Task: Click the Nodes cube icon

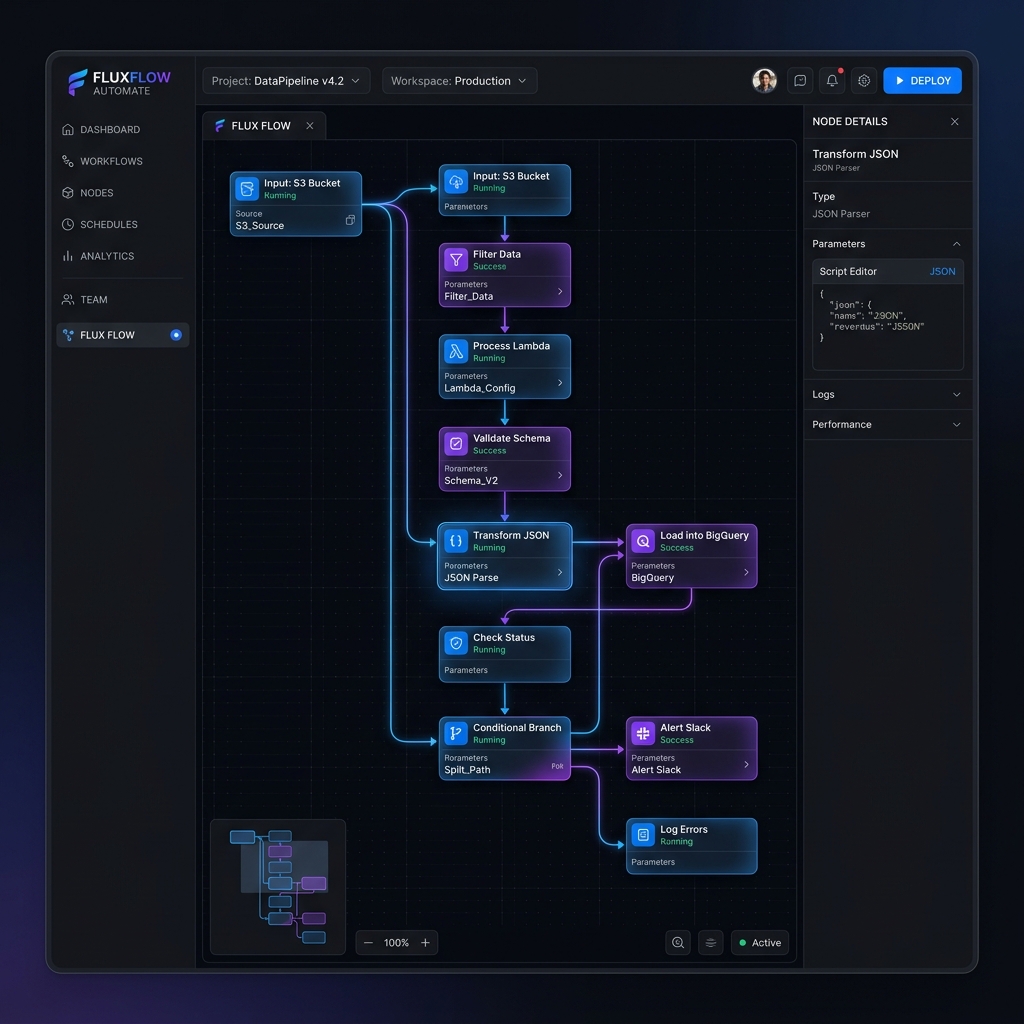Action: tap(67, 193)
